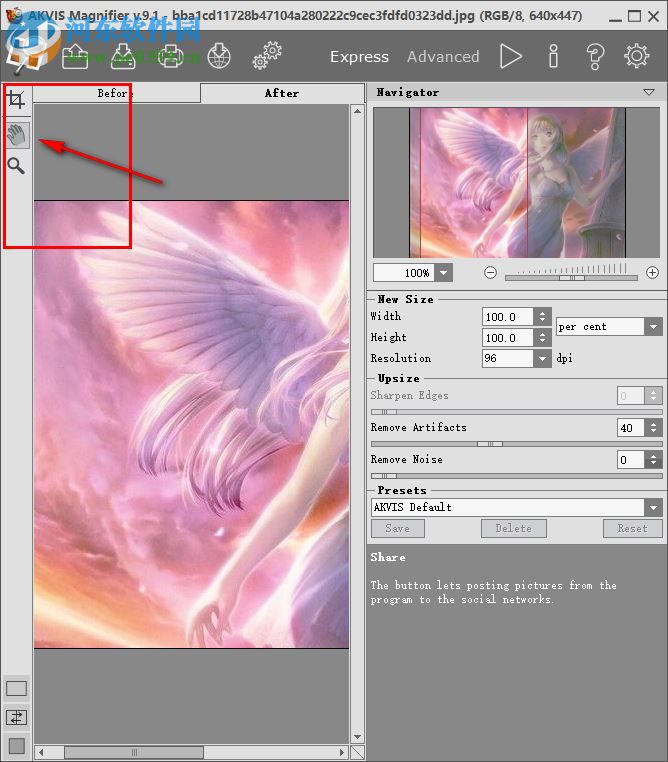
Task: Open help question mark icon
Action: tap(595, 57)
